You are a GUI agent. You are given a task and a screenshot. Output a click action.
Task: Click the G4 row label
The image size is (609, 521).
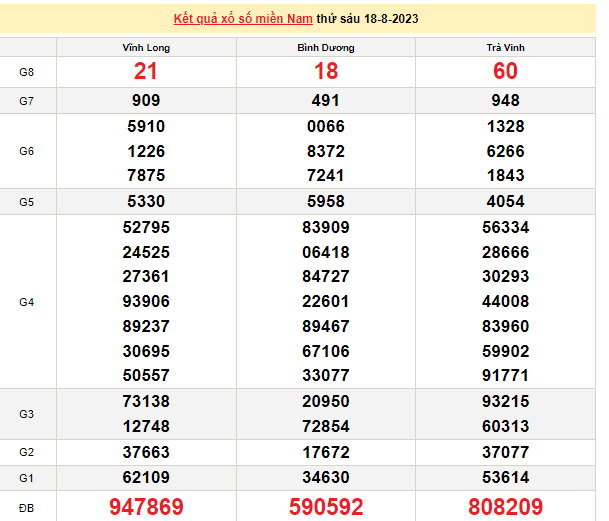pos(27,301)
